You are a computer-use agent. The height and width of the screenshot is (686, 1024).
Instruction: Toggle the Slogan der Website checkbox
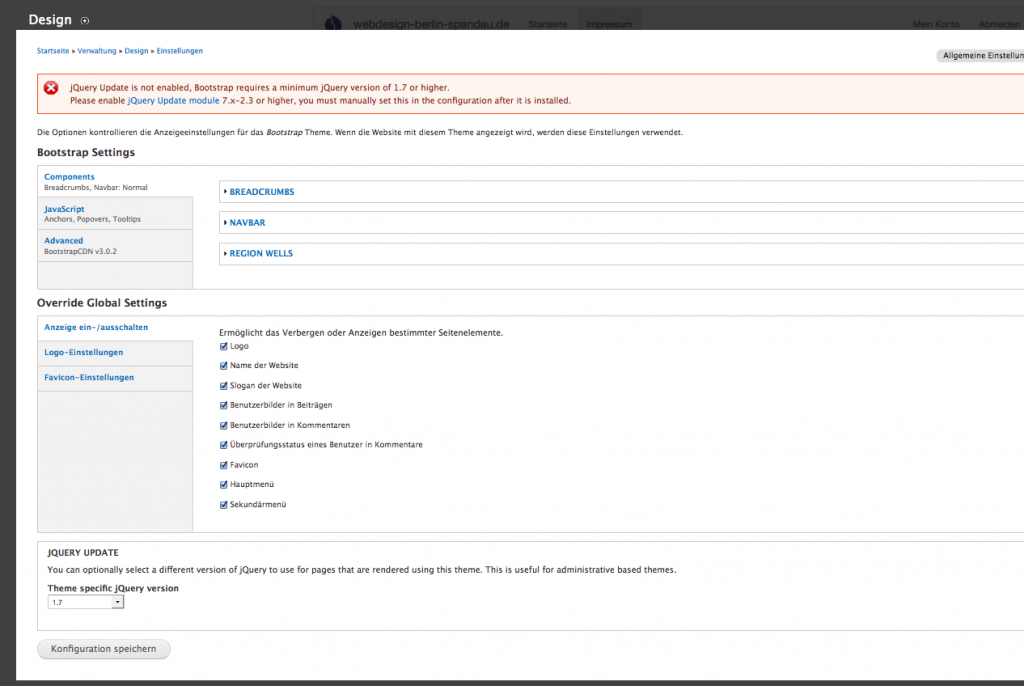(224, 386)
